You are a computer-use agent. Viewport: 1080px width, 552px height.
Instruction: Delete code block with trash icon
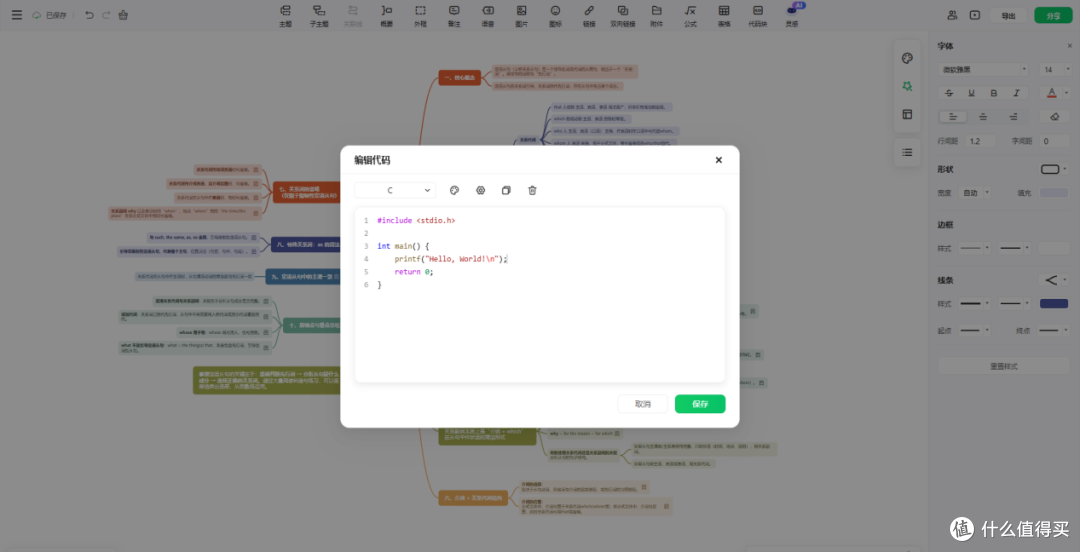tap(532, 190)
